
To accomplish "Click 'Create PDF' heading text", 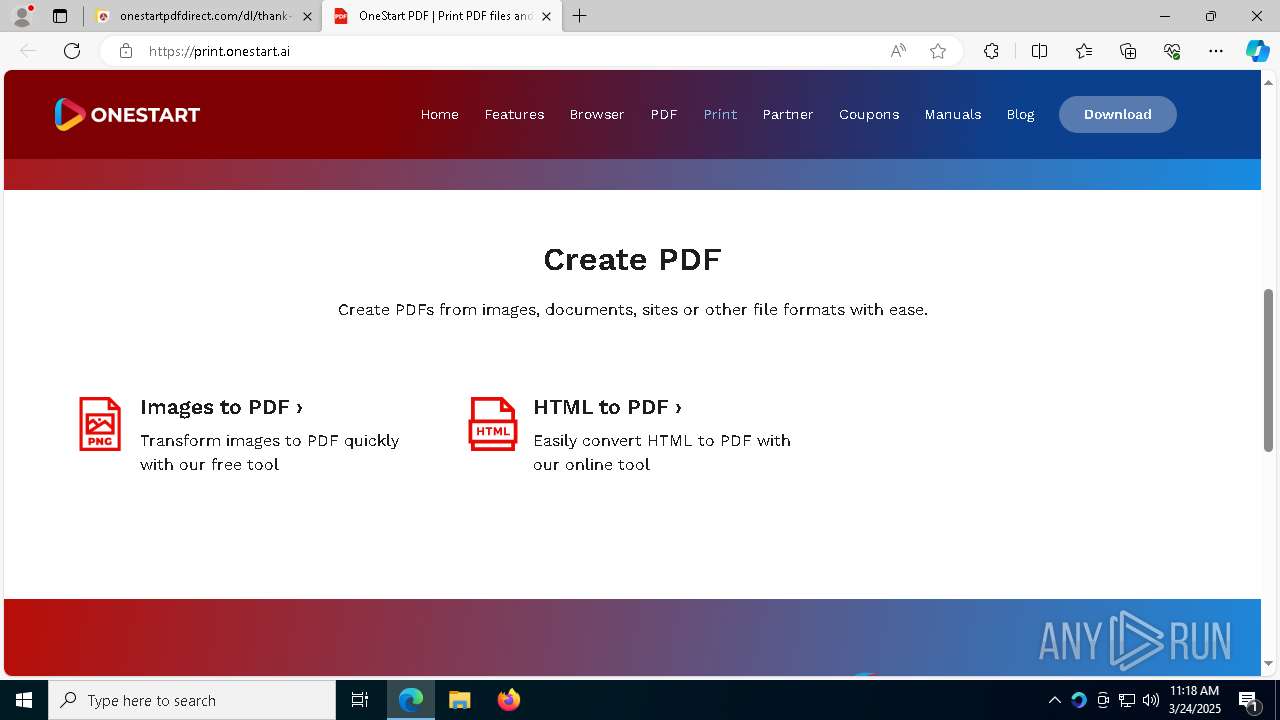I will coord(632,260).
